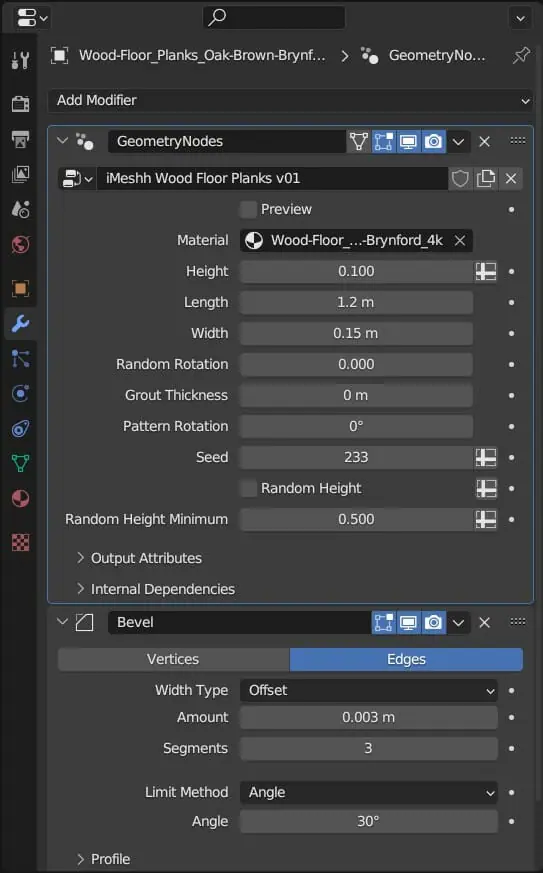Open the Tool properties tab
This screenshot has width=543, height=873.
(20, 60)
